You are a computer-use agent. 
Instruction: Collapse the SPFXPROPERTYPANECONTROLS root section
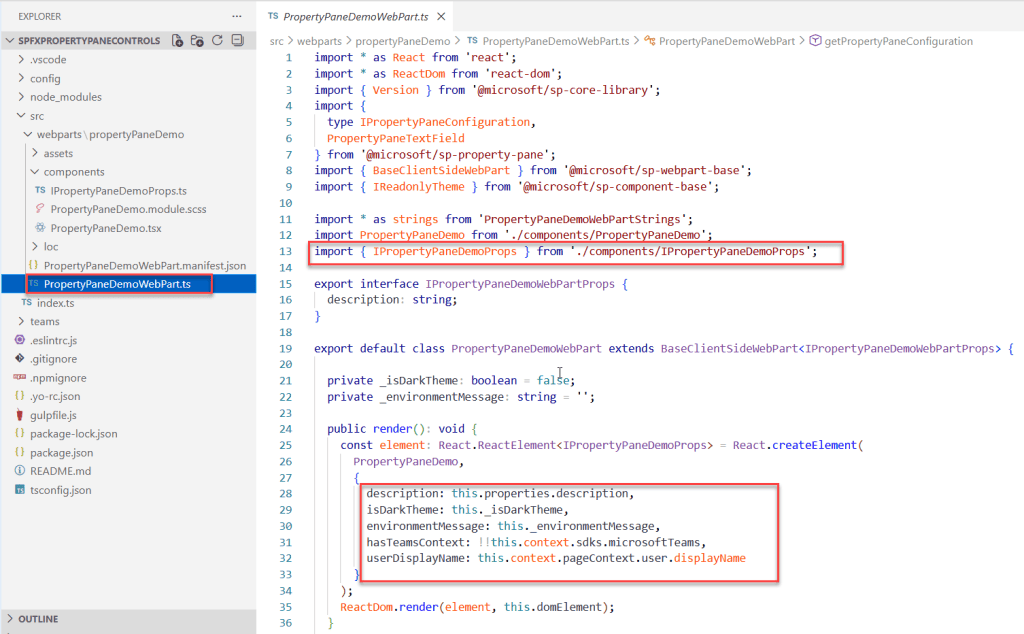10,40
